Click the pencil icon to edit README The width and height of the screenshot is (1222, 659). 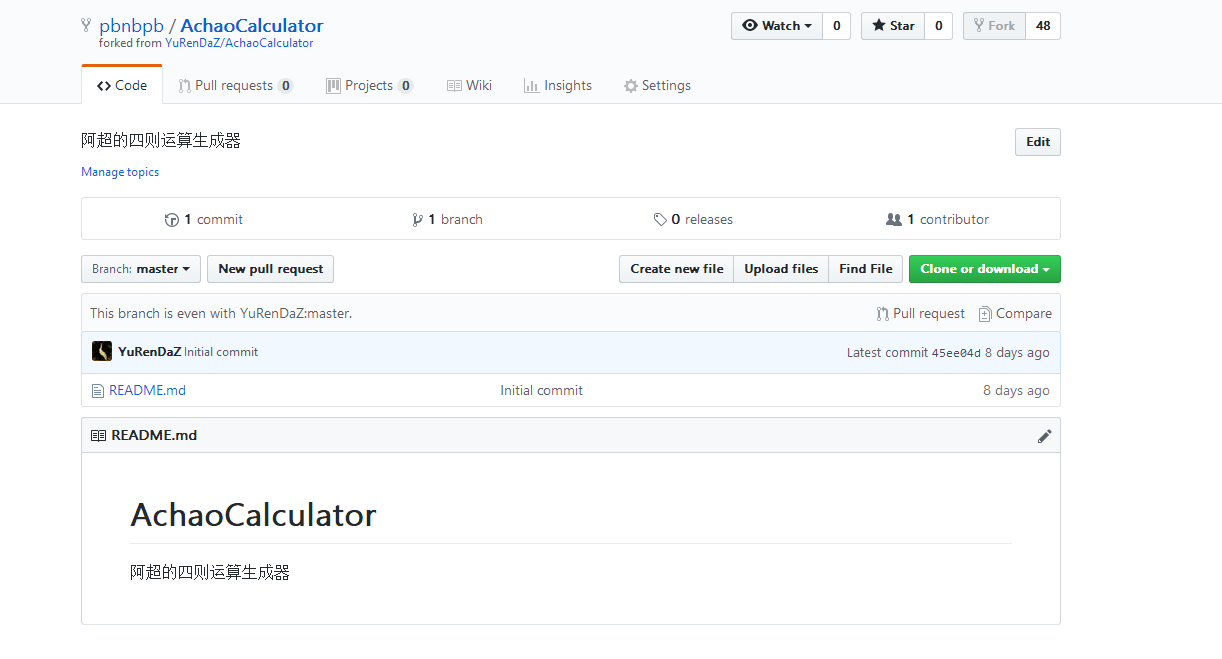(x=1045, y=436)
